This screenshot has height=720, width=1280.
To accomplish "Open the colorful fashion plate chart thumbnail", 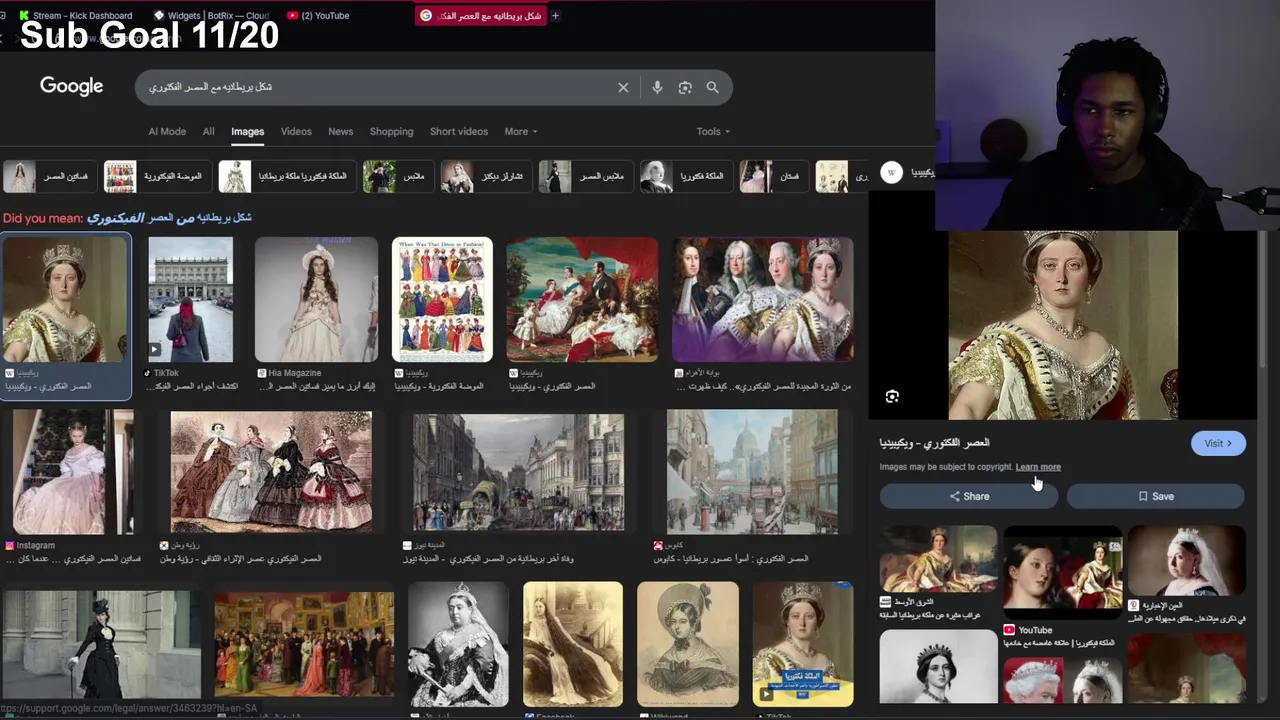I will pyautogui.click(x=442, y=299).
